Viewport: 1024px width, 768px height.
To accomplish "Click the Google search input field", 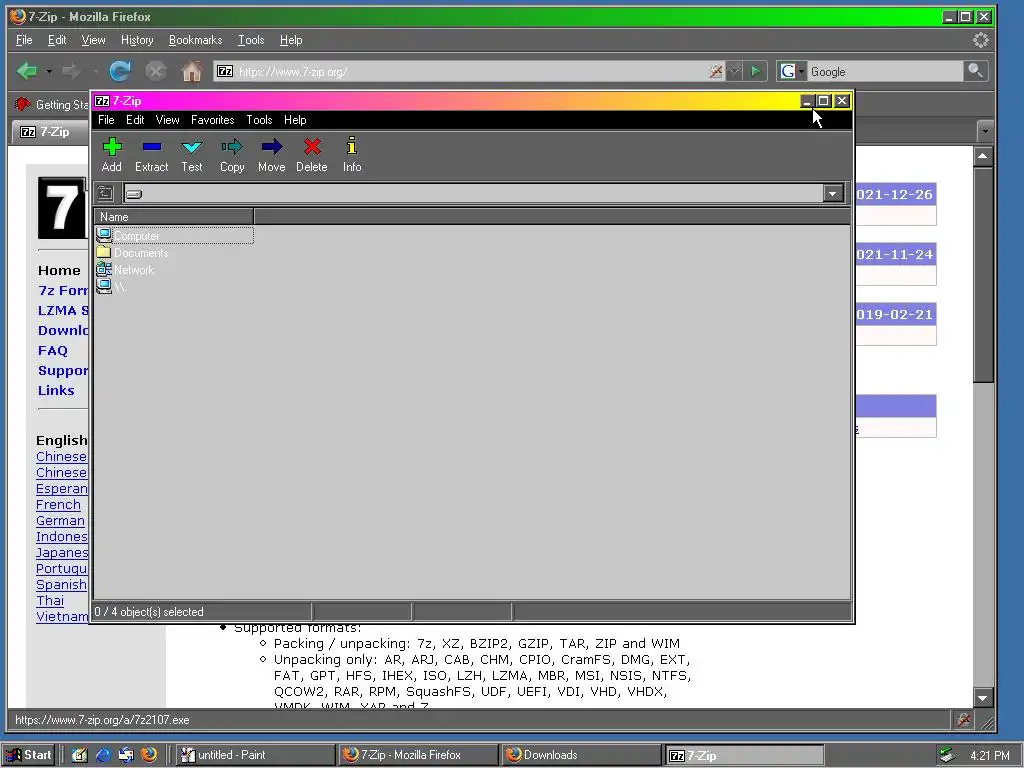I will click(884, 72).
